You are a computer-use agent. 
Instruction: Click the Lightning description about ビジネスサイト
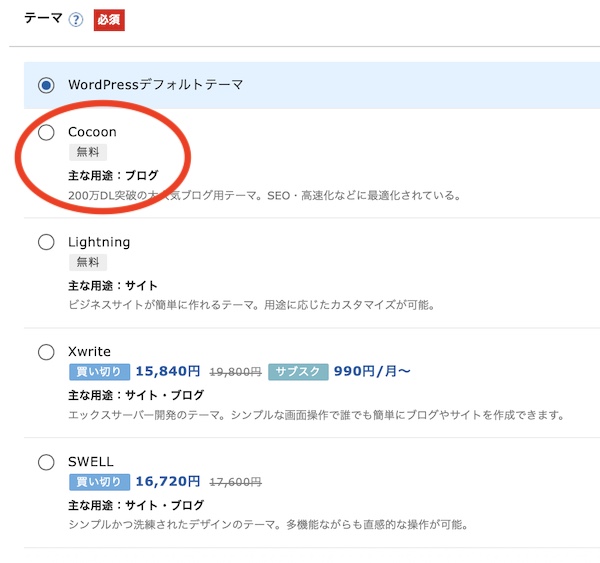pyautogui.click(x=251, y=305)
